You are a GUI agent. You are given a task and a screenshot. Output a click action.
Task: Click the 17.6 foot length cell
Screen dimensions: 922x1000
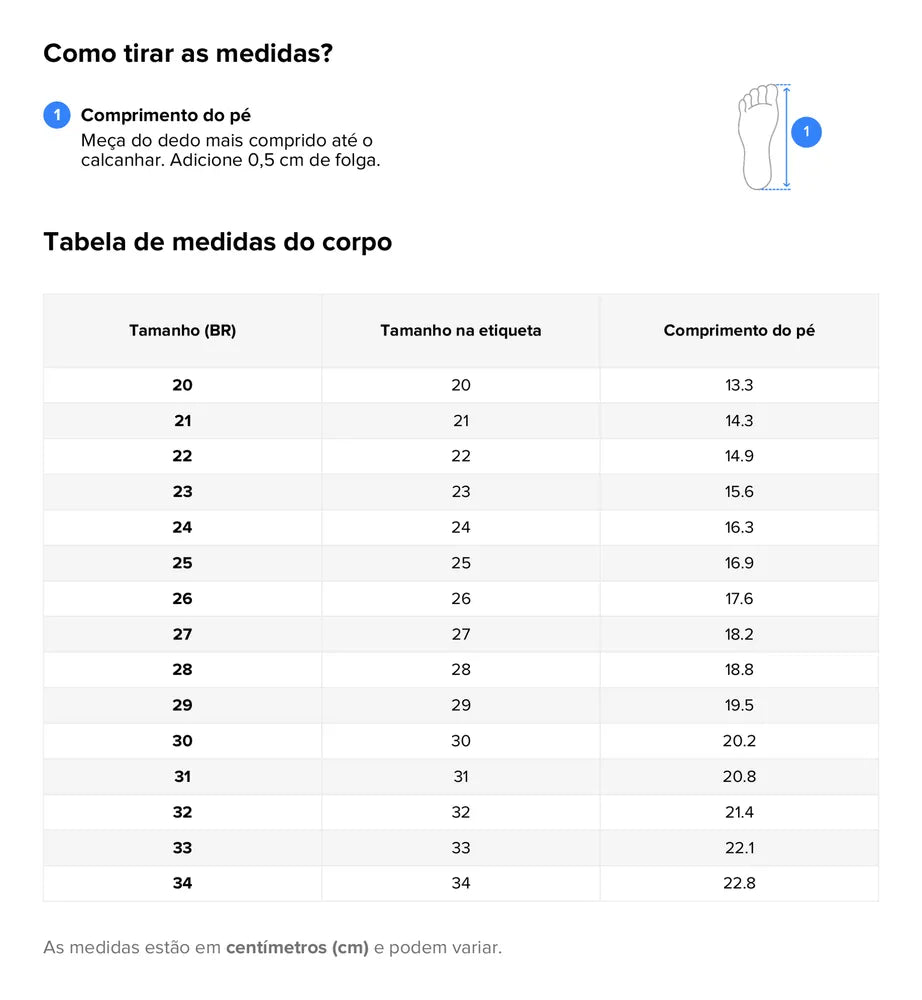[739, 599]
